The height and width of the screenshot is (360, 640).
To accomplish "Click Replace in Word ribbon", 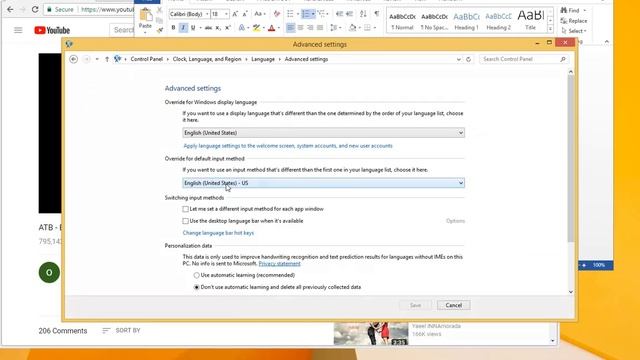I will (574, 20).
